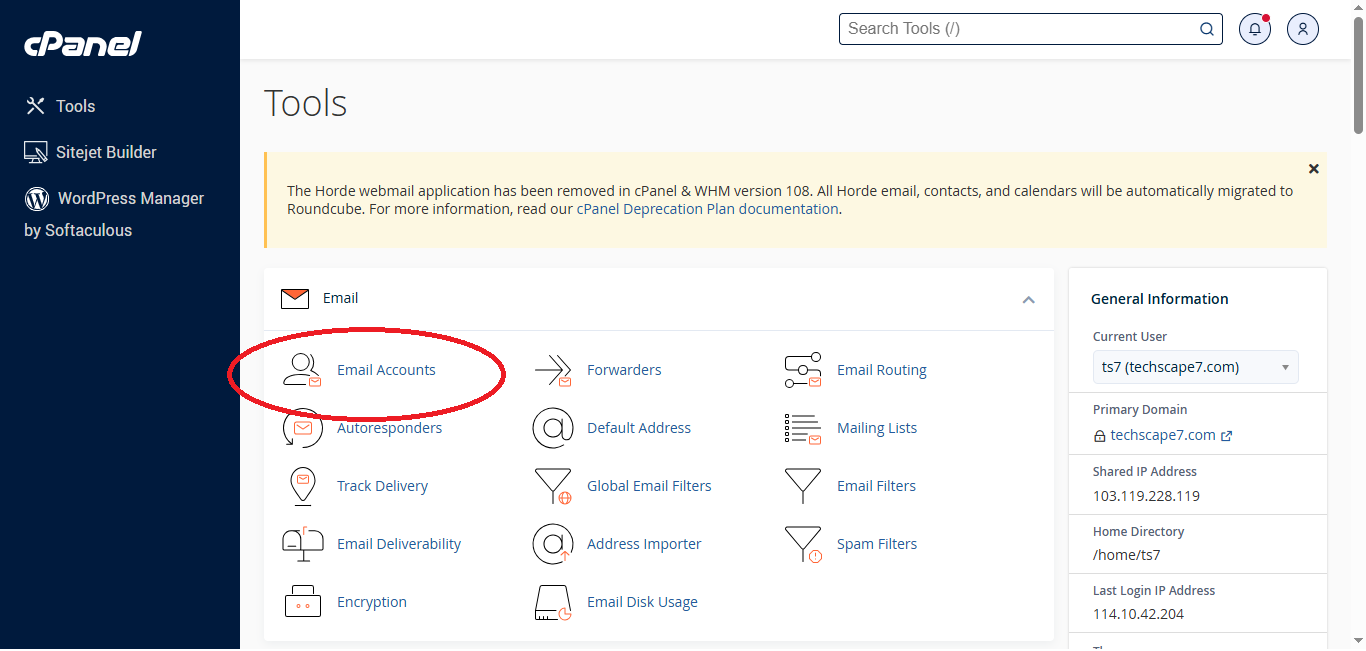Click the Sitejet Builder monitor icon
This screenshot has height=651, width=1366.
pyautogui.click(x=36, y=152)
